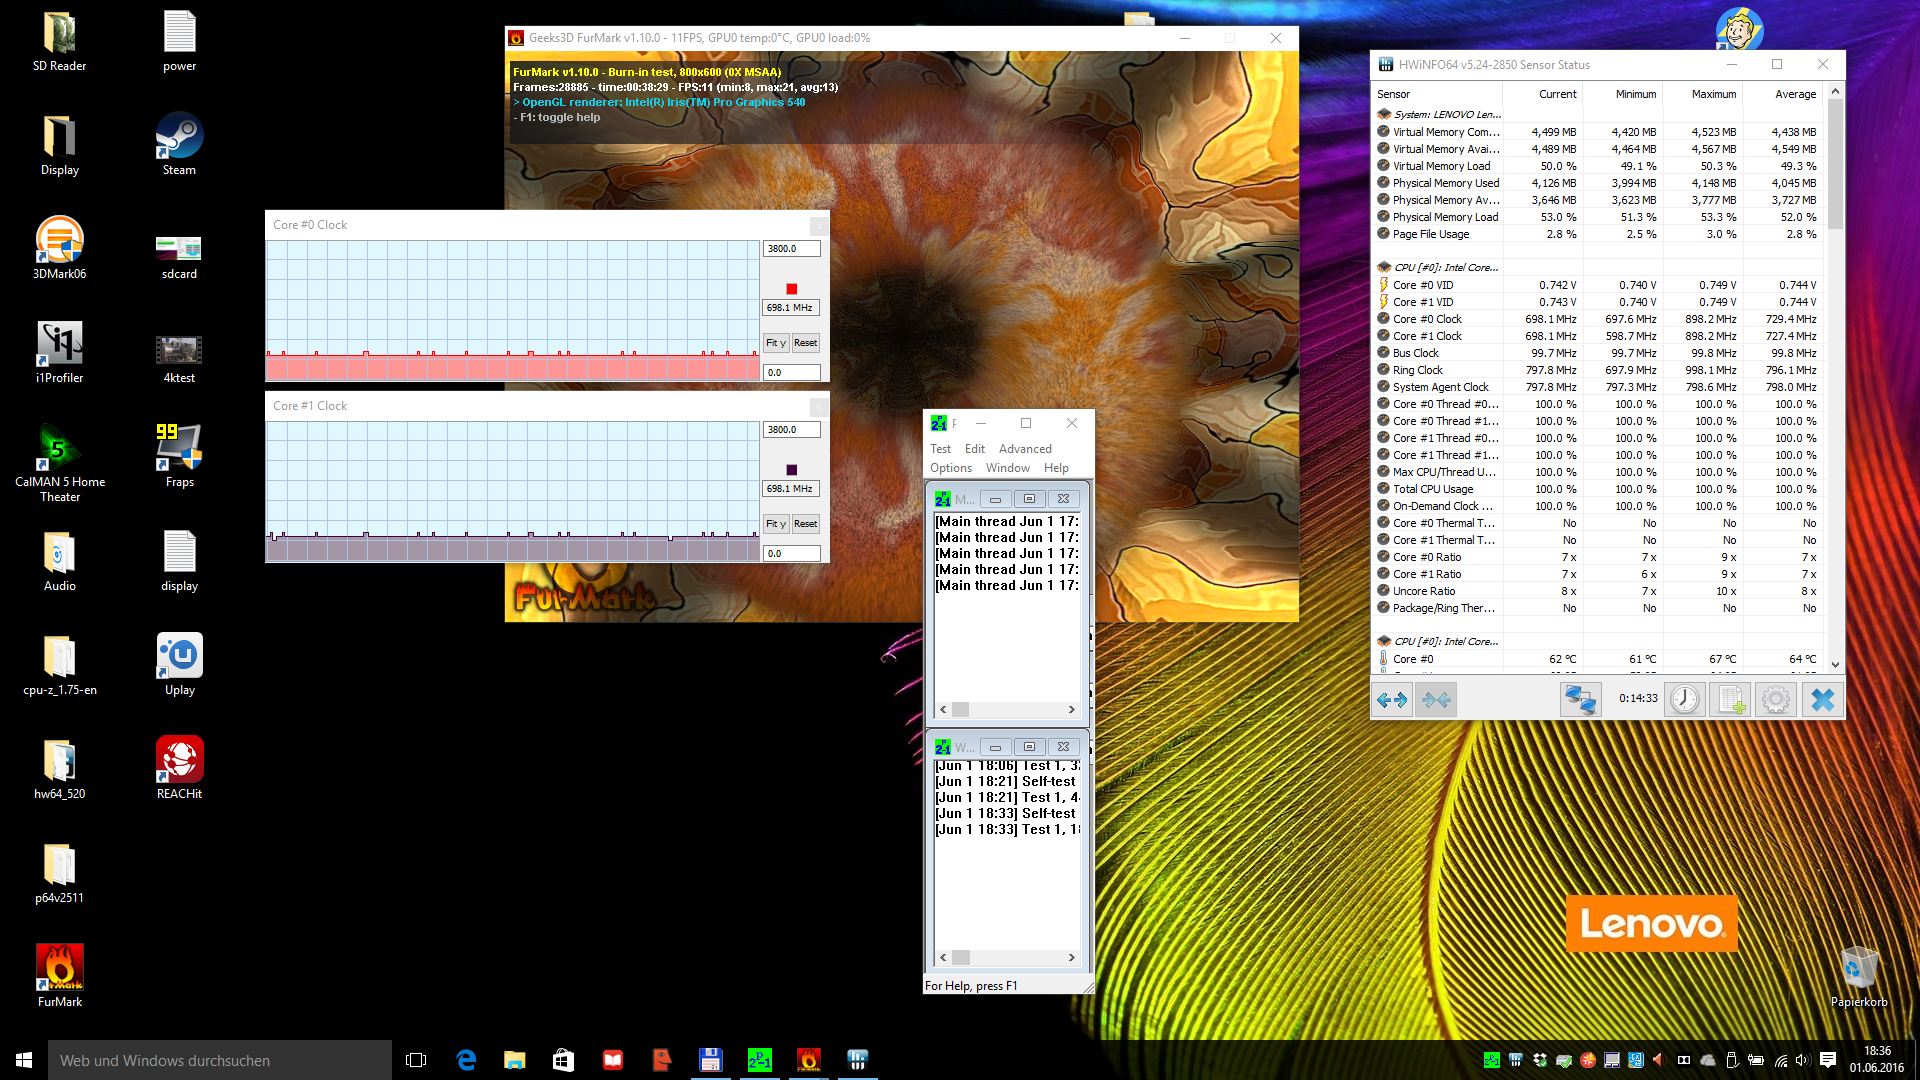Image resolution: width=1920 pixels, height=1080 pixels.
Task: Open the Advanced menu in Prime95
Action: pyautogui.click(x=1025, y=449)
